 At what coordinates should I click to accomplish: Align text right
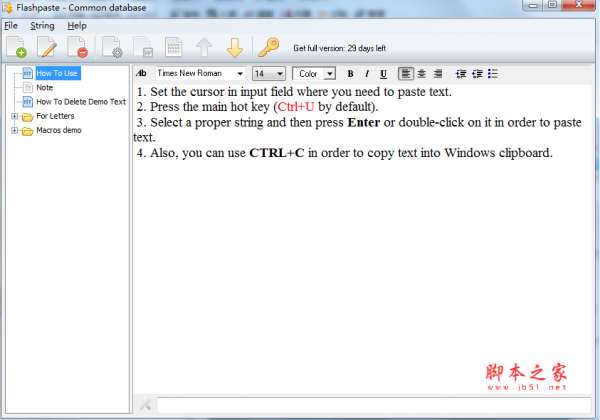(x=438, y=73)
